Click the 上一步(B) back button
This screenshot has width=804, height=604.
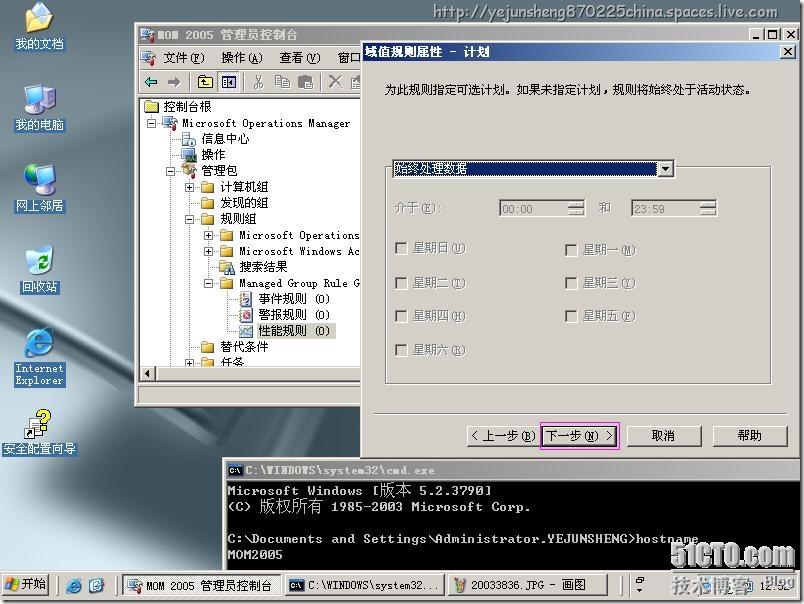(502, 436)
